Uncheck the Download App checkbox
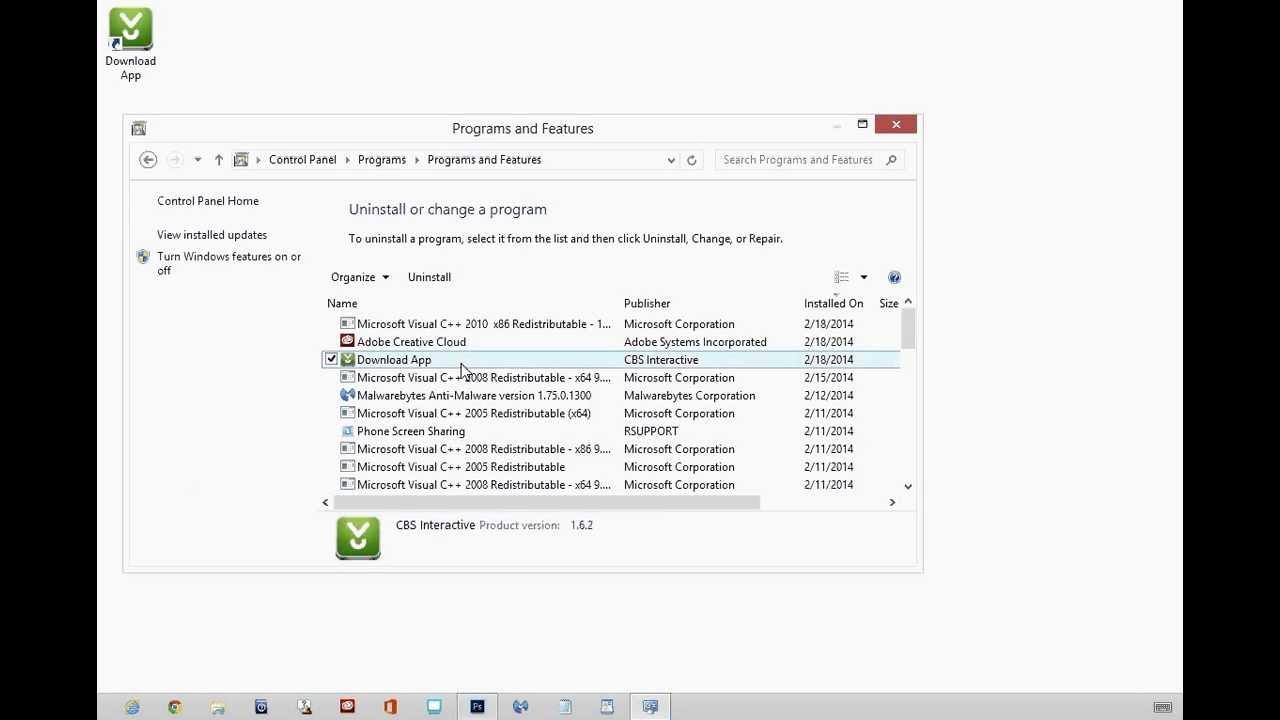Image resolution: width=1280 pixels, height=720 pixels. tap(331, 360)
